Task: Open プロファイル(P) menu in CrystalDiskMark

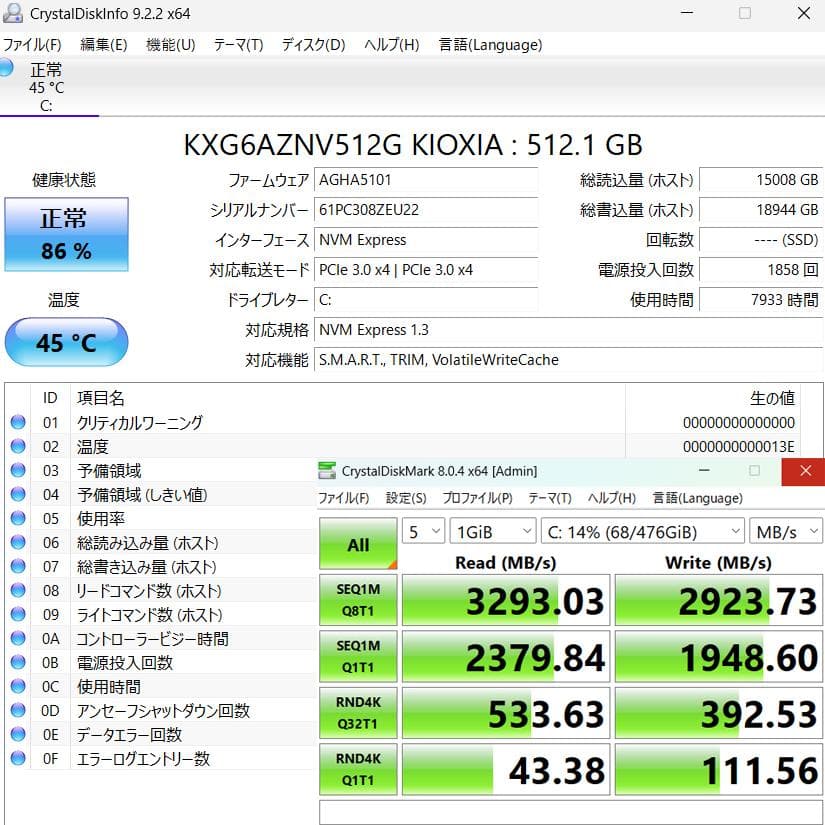Action: coord(477,498)
